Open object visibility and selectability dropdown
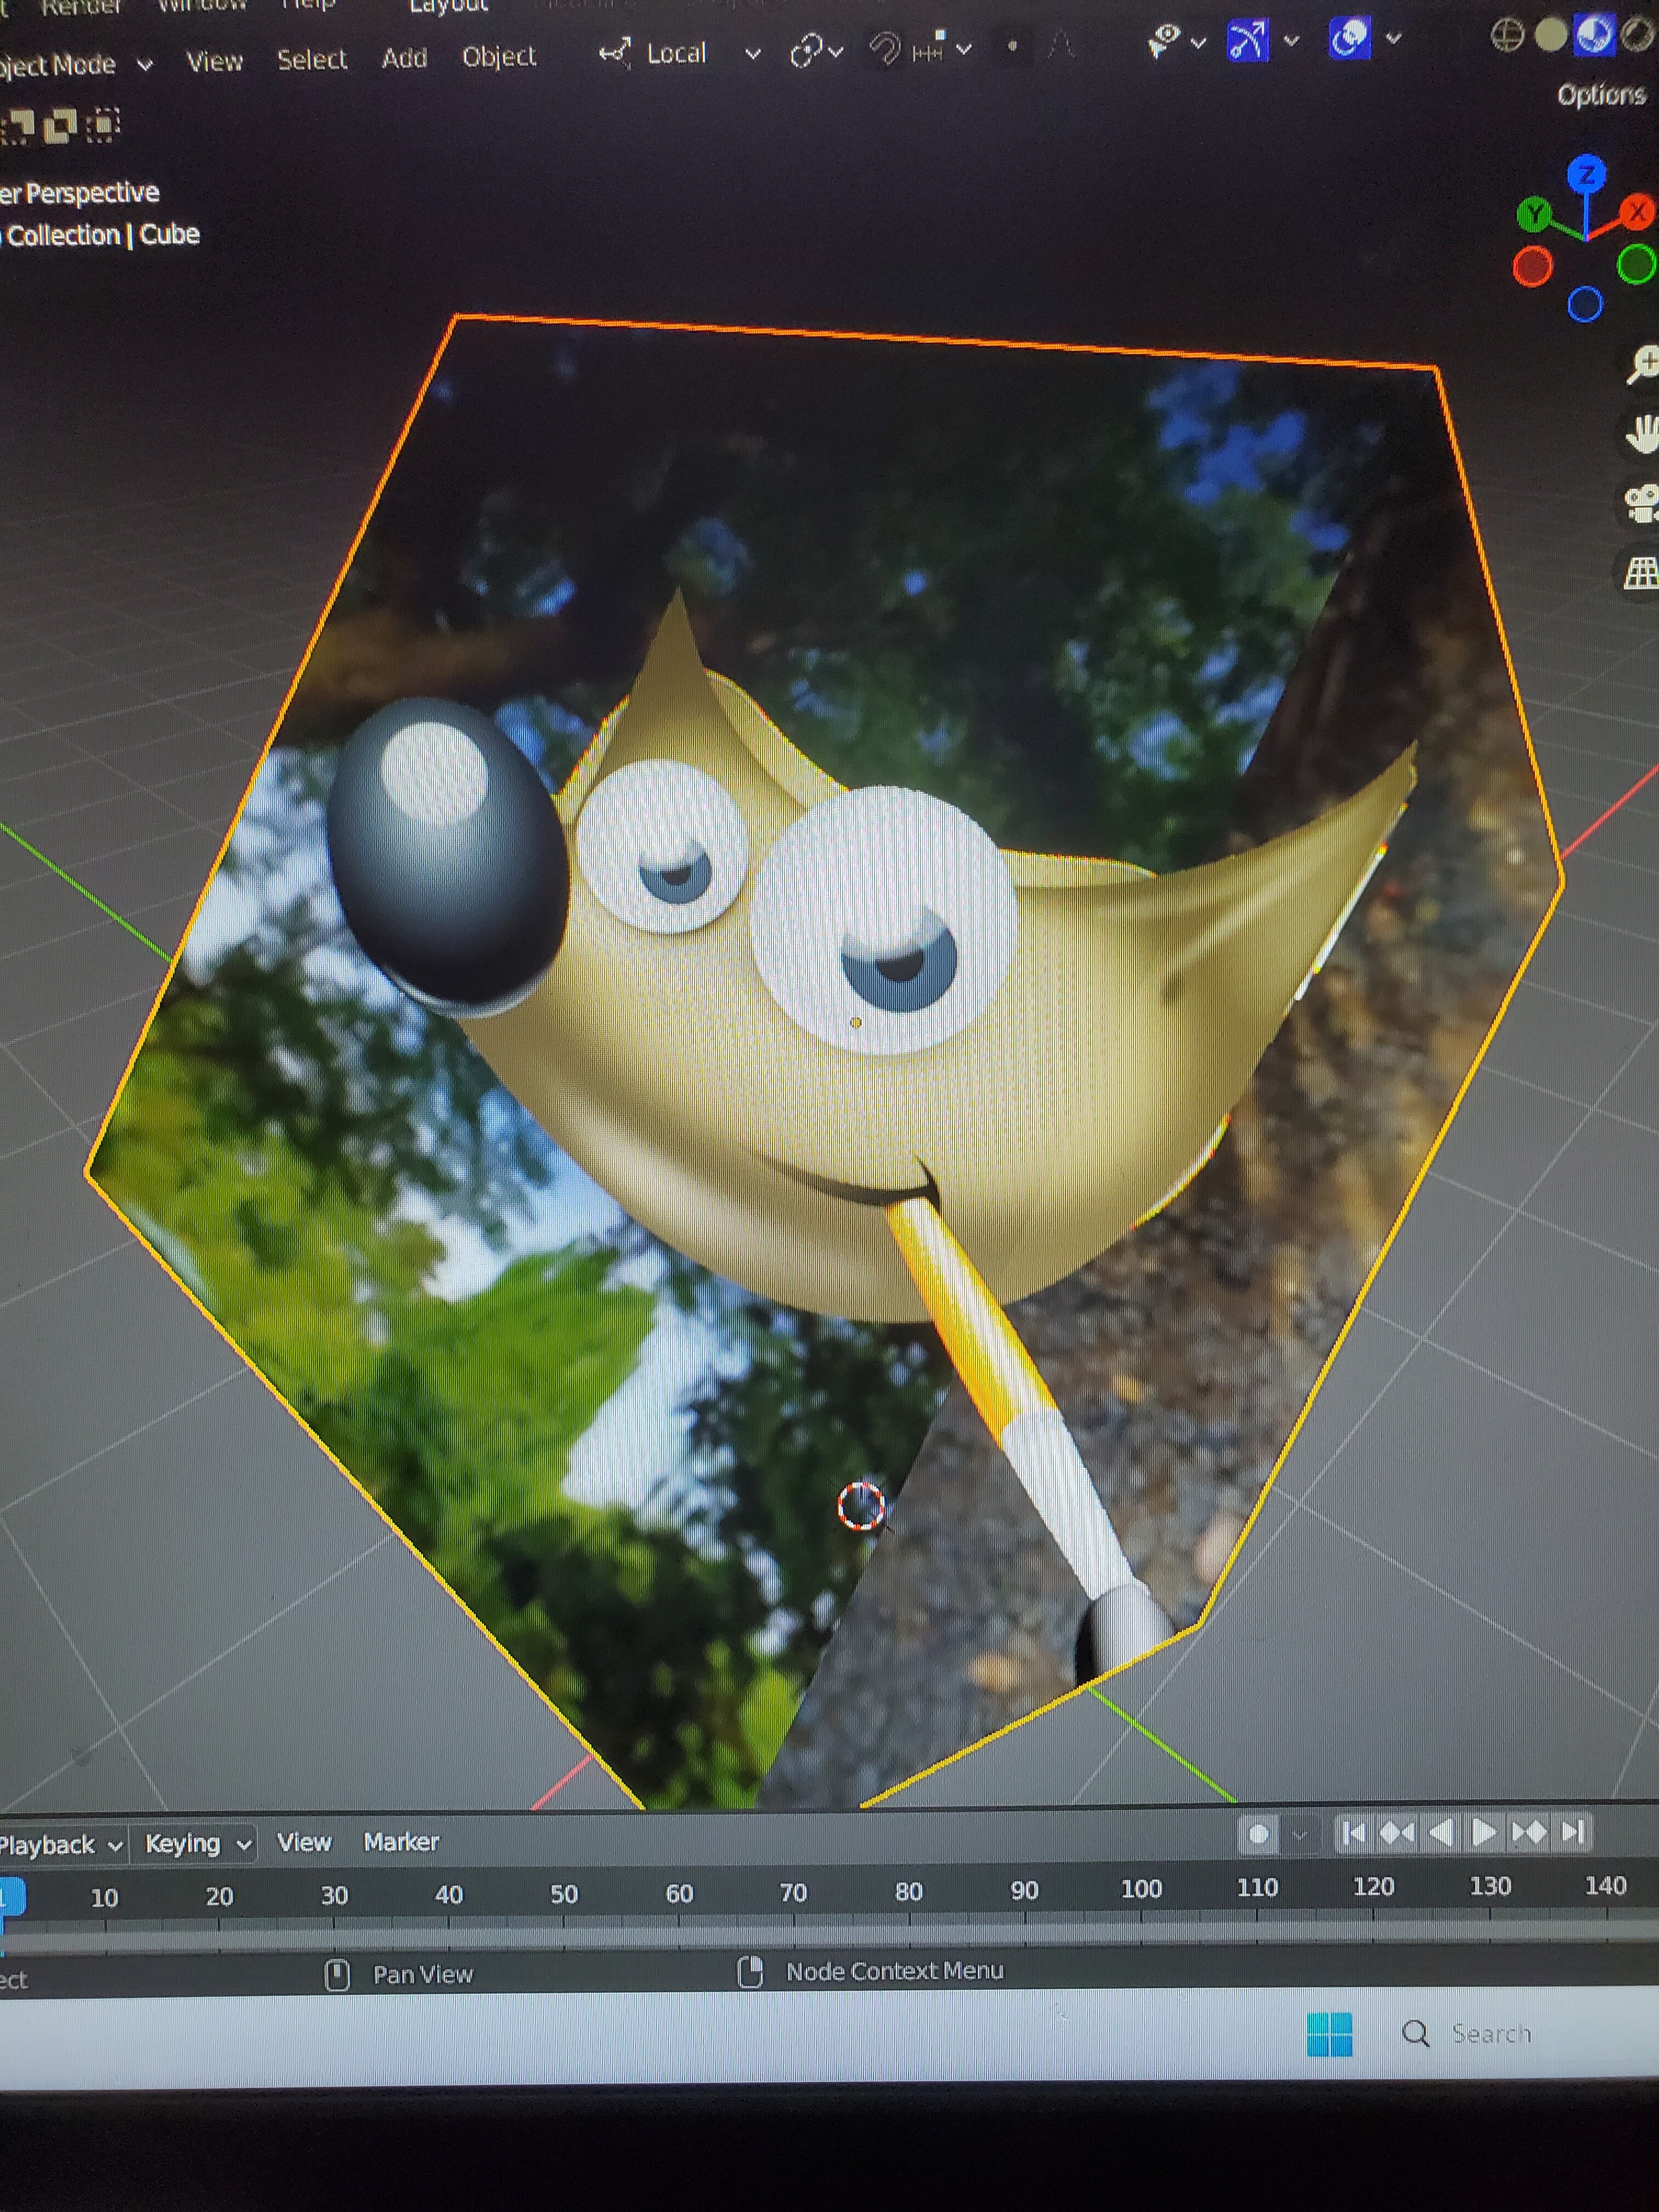Image resolution: width=1659 pixels, height=2212 pixels. tap(1176, 42)
